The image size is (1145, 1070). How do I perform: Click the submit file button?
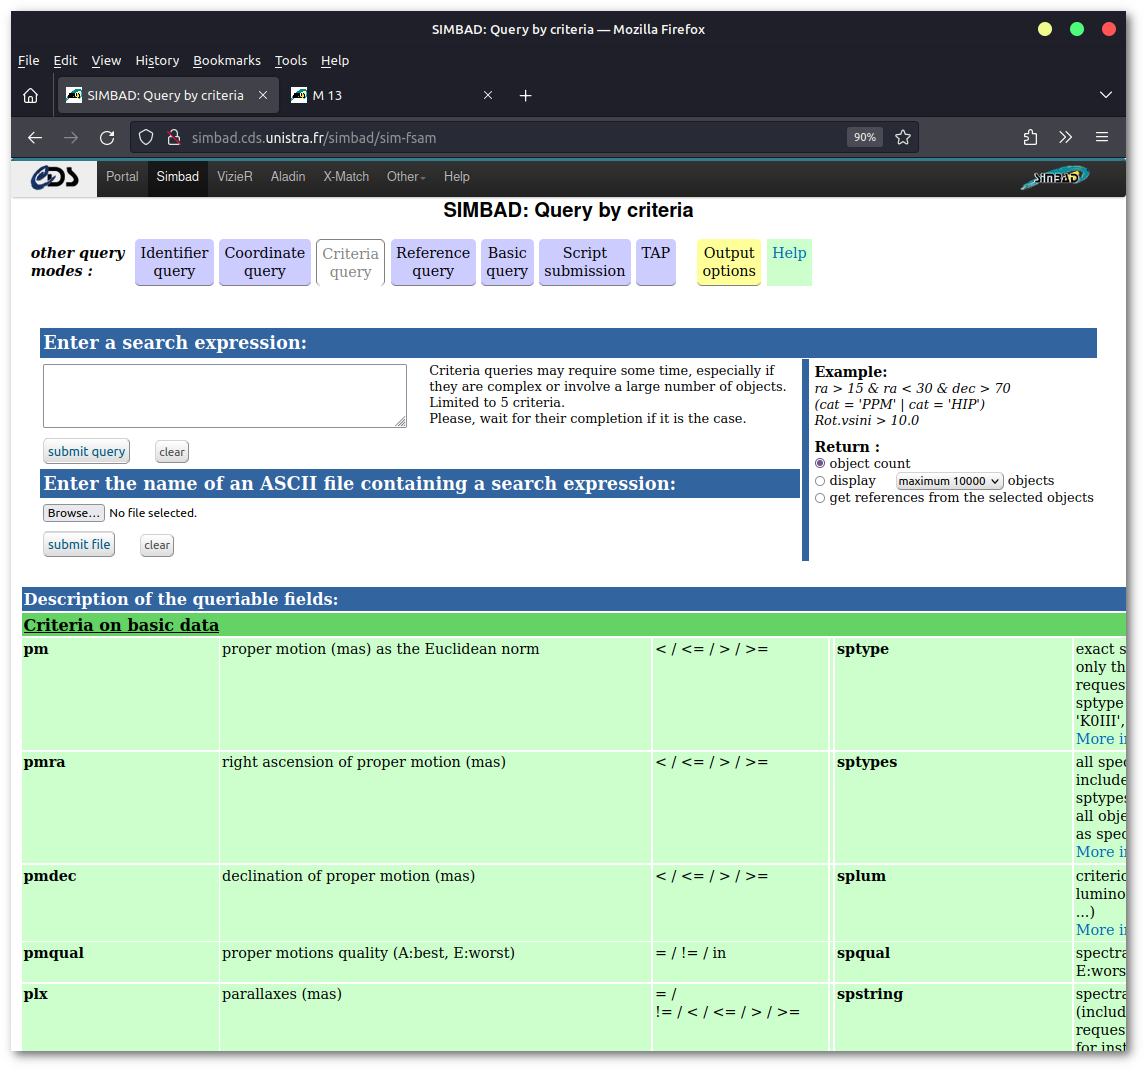[x=79, y=544]
